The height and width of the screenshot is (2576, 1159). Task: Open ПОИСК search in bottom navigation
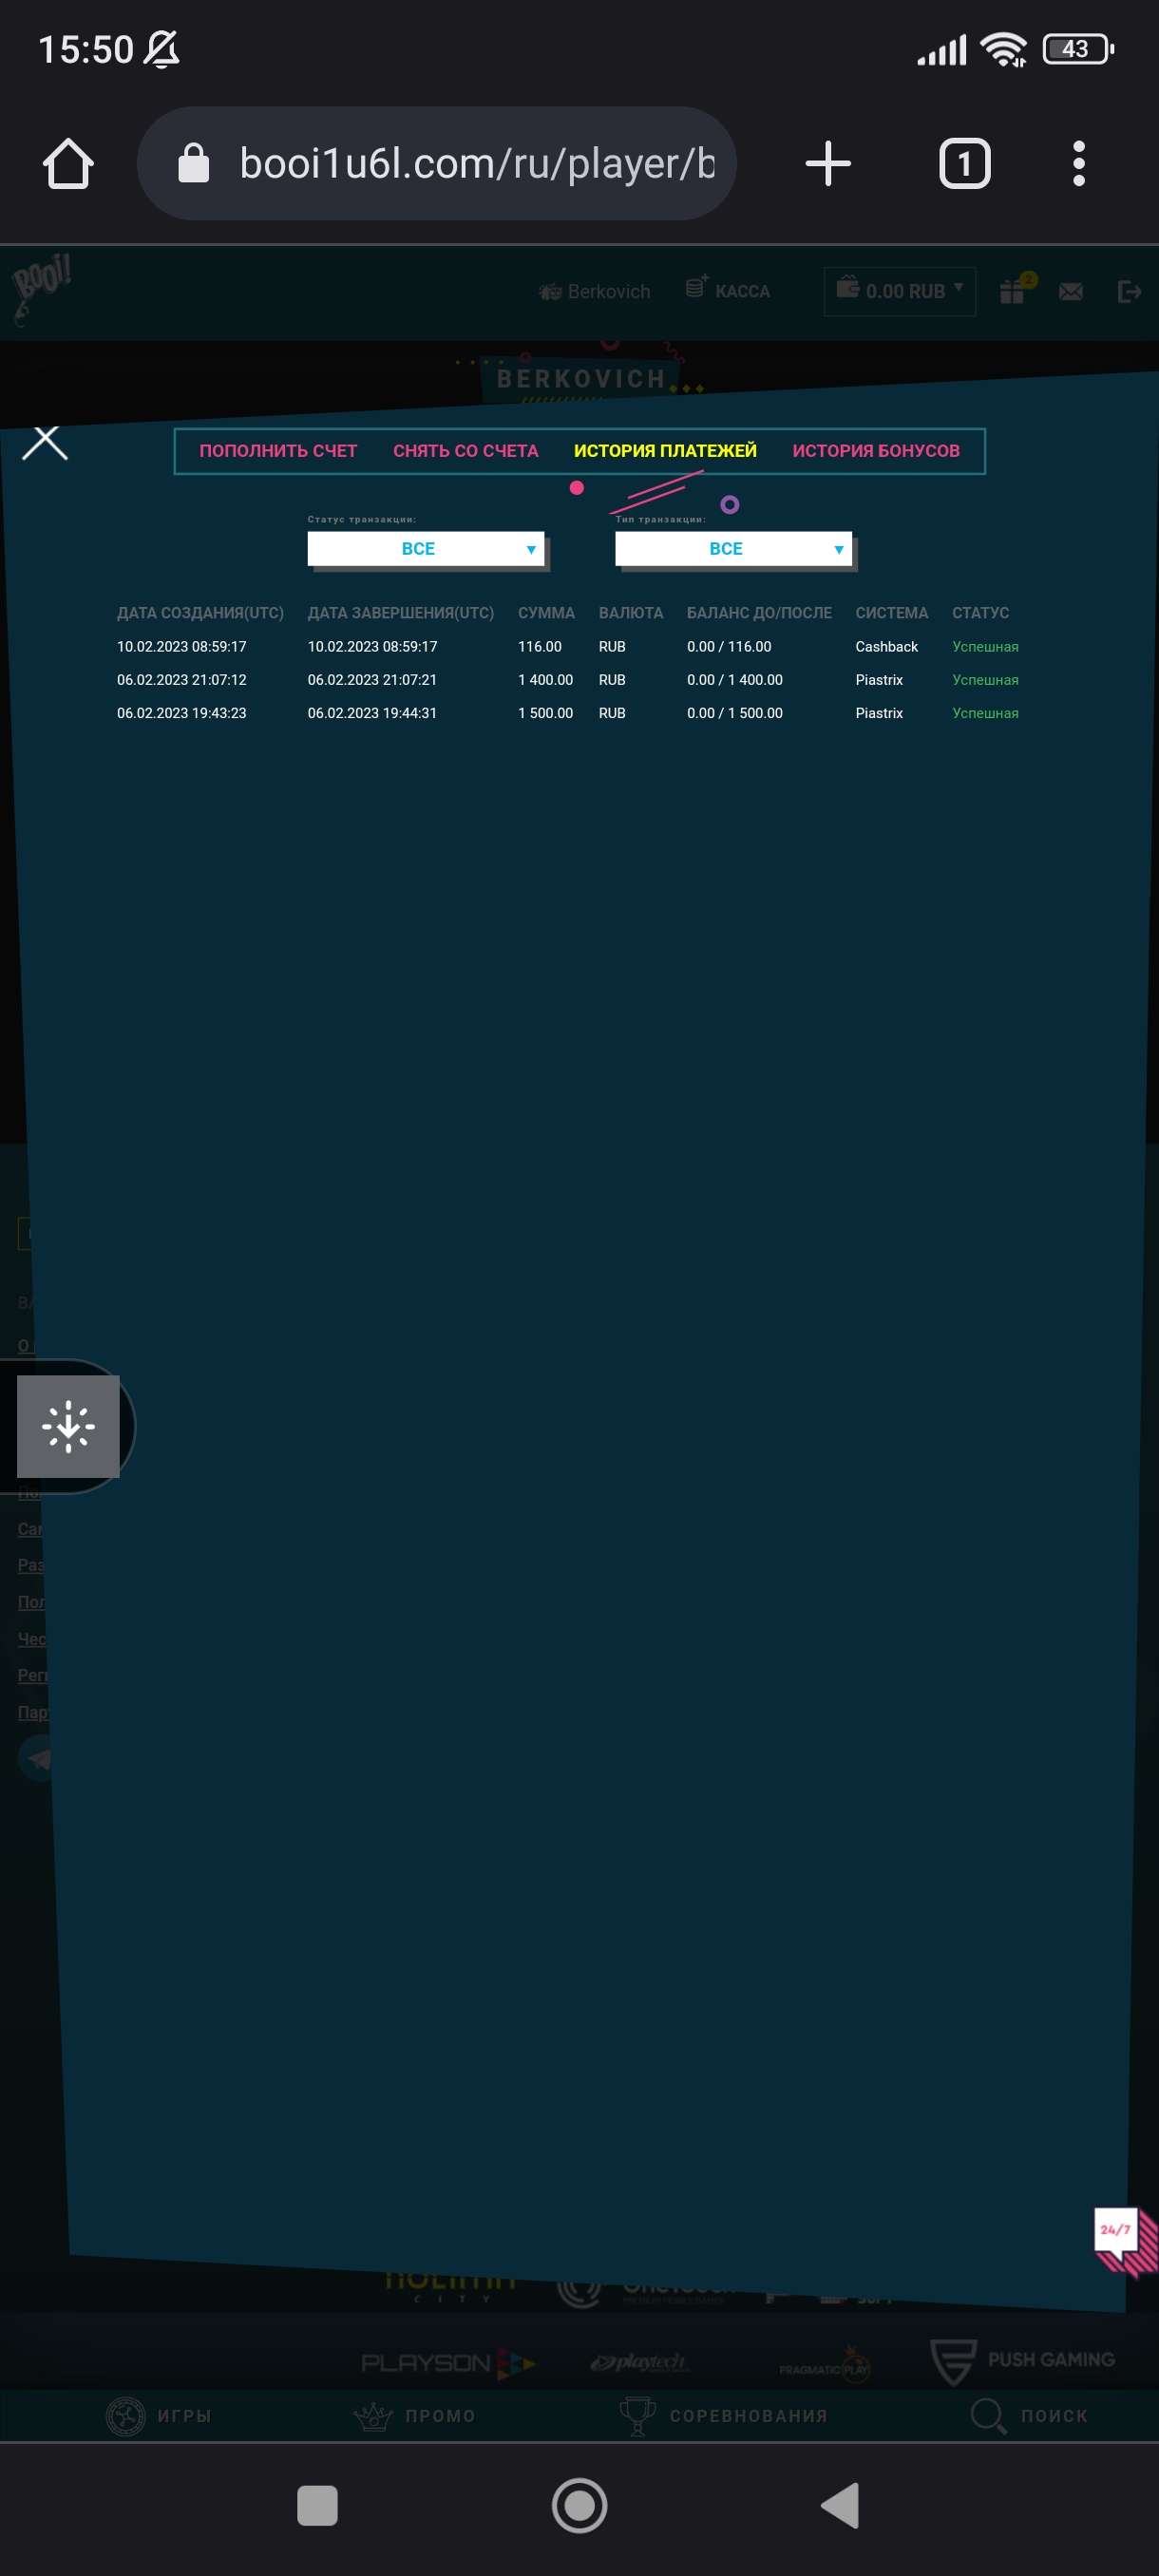click(x=1028, y=2416)
